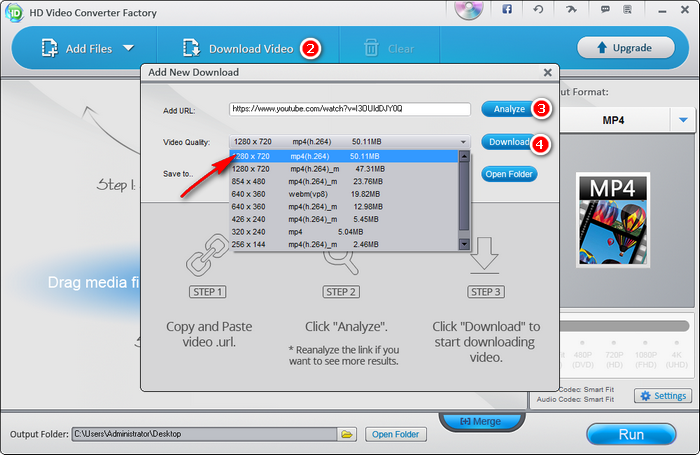Click the resolution quality slider track
Image resolution: width=700 pixels, height=455 pixels.
click(624, 326)
